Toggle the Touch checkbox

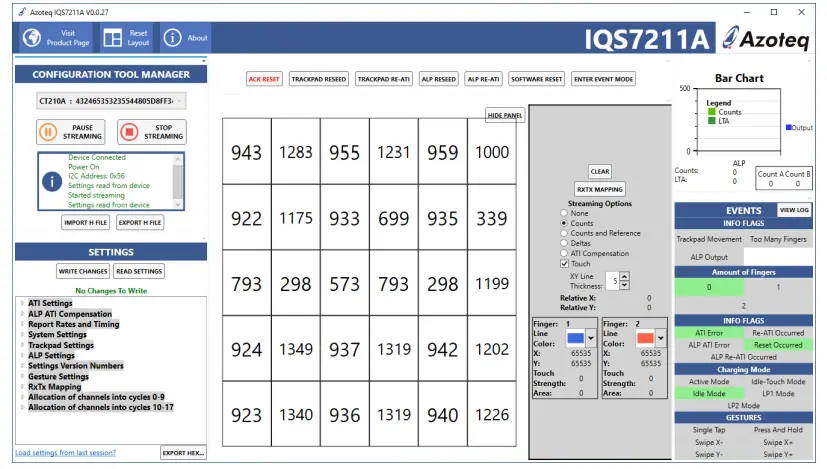tap(564, 264)
